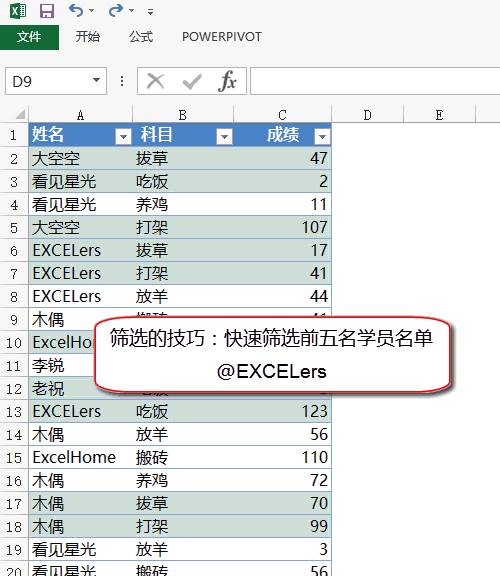Click the Excel application icon
500x576 pixels.
pyautogui.click(x=18, y=11)
